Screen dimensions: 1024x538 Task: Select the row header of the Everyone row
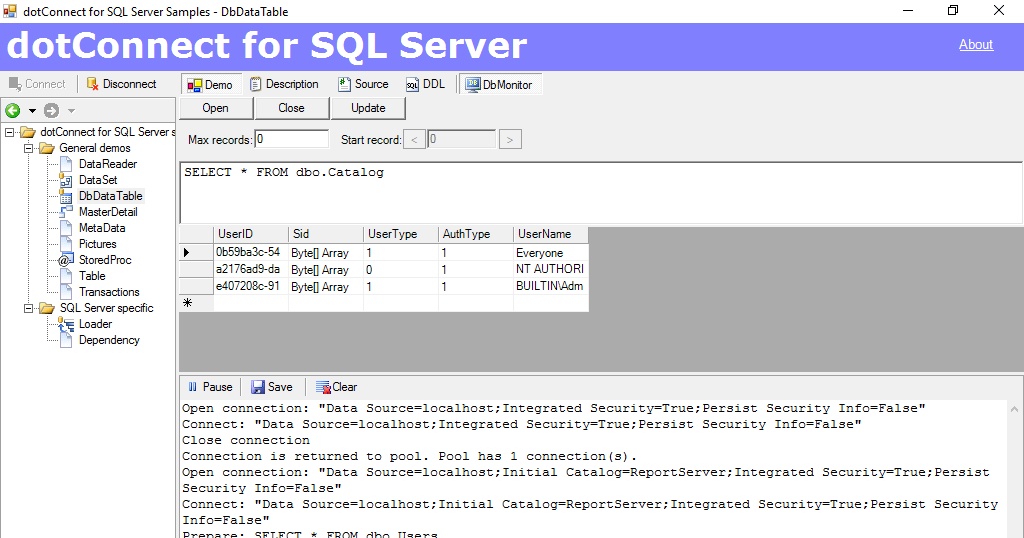(196, 252)
